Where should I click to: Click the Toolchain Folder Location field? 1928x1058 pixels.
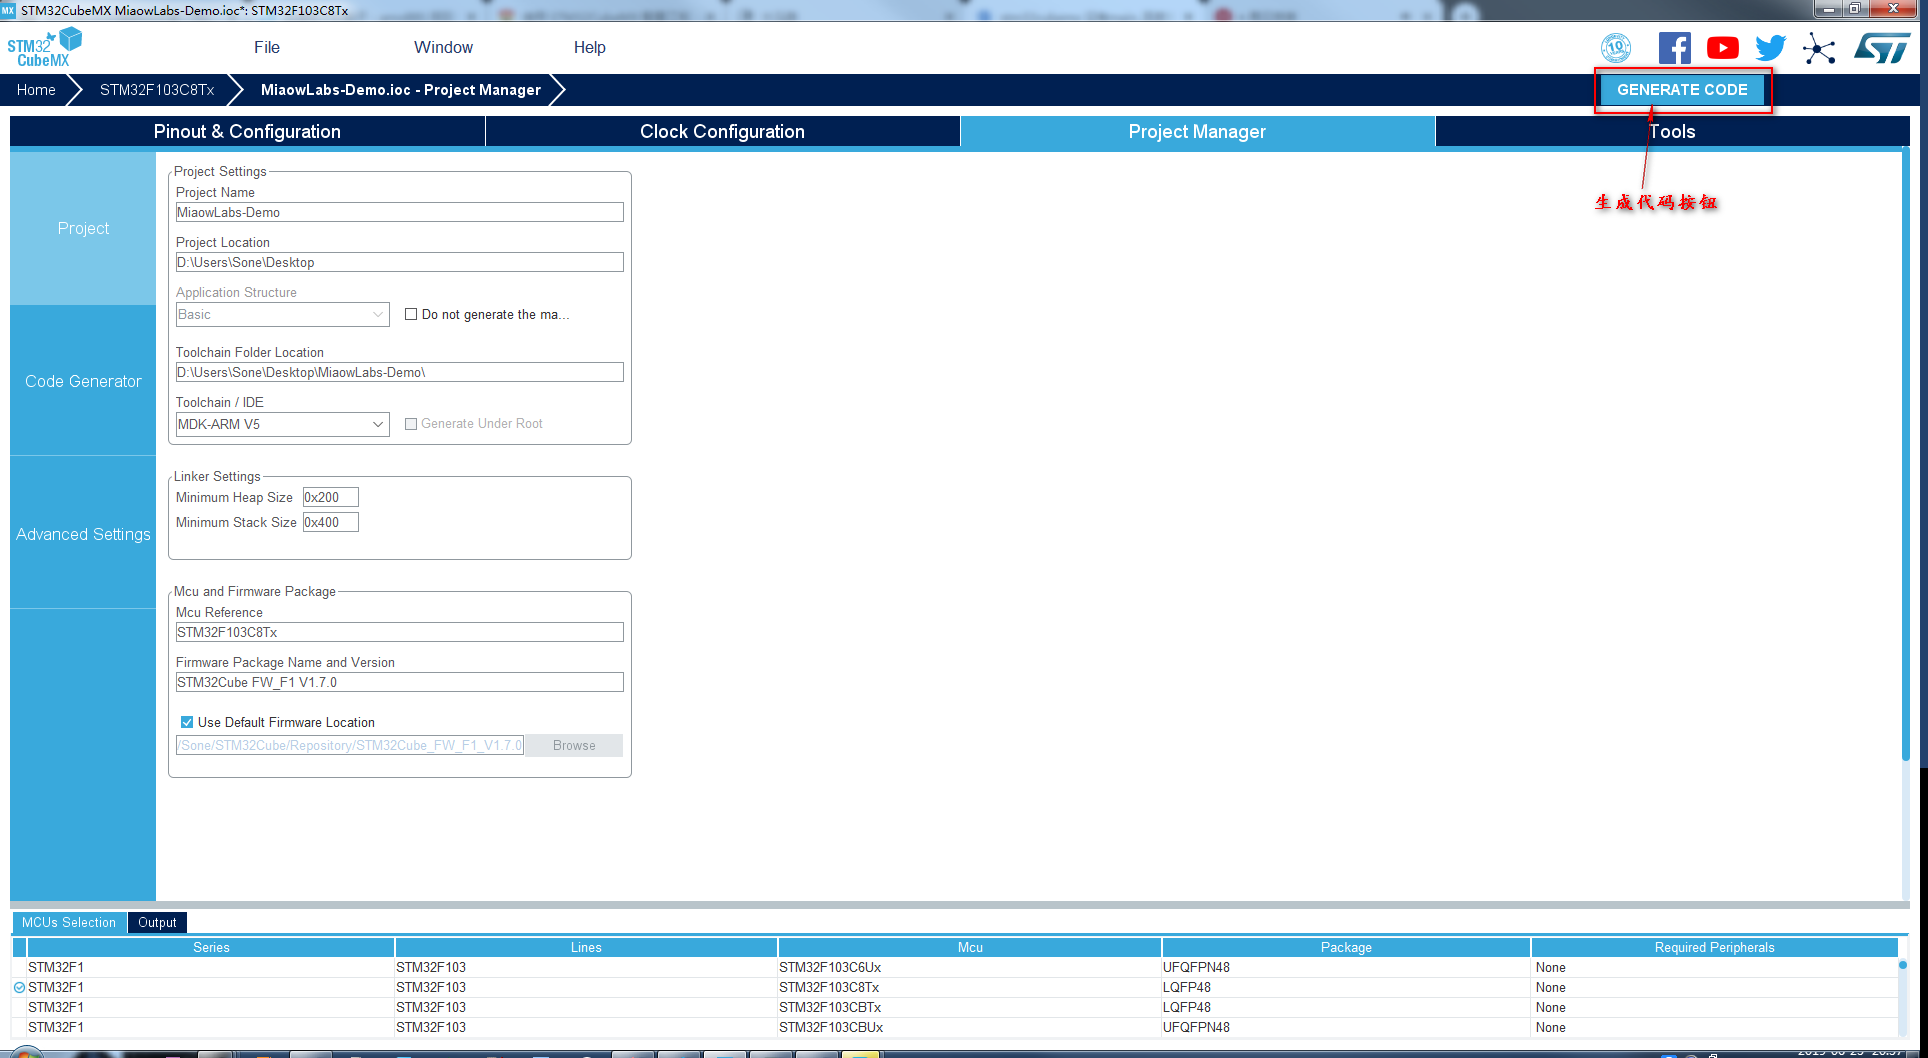(x=400, y=372)
